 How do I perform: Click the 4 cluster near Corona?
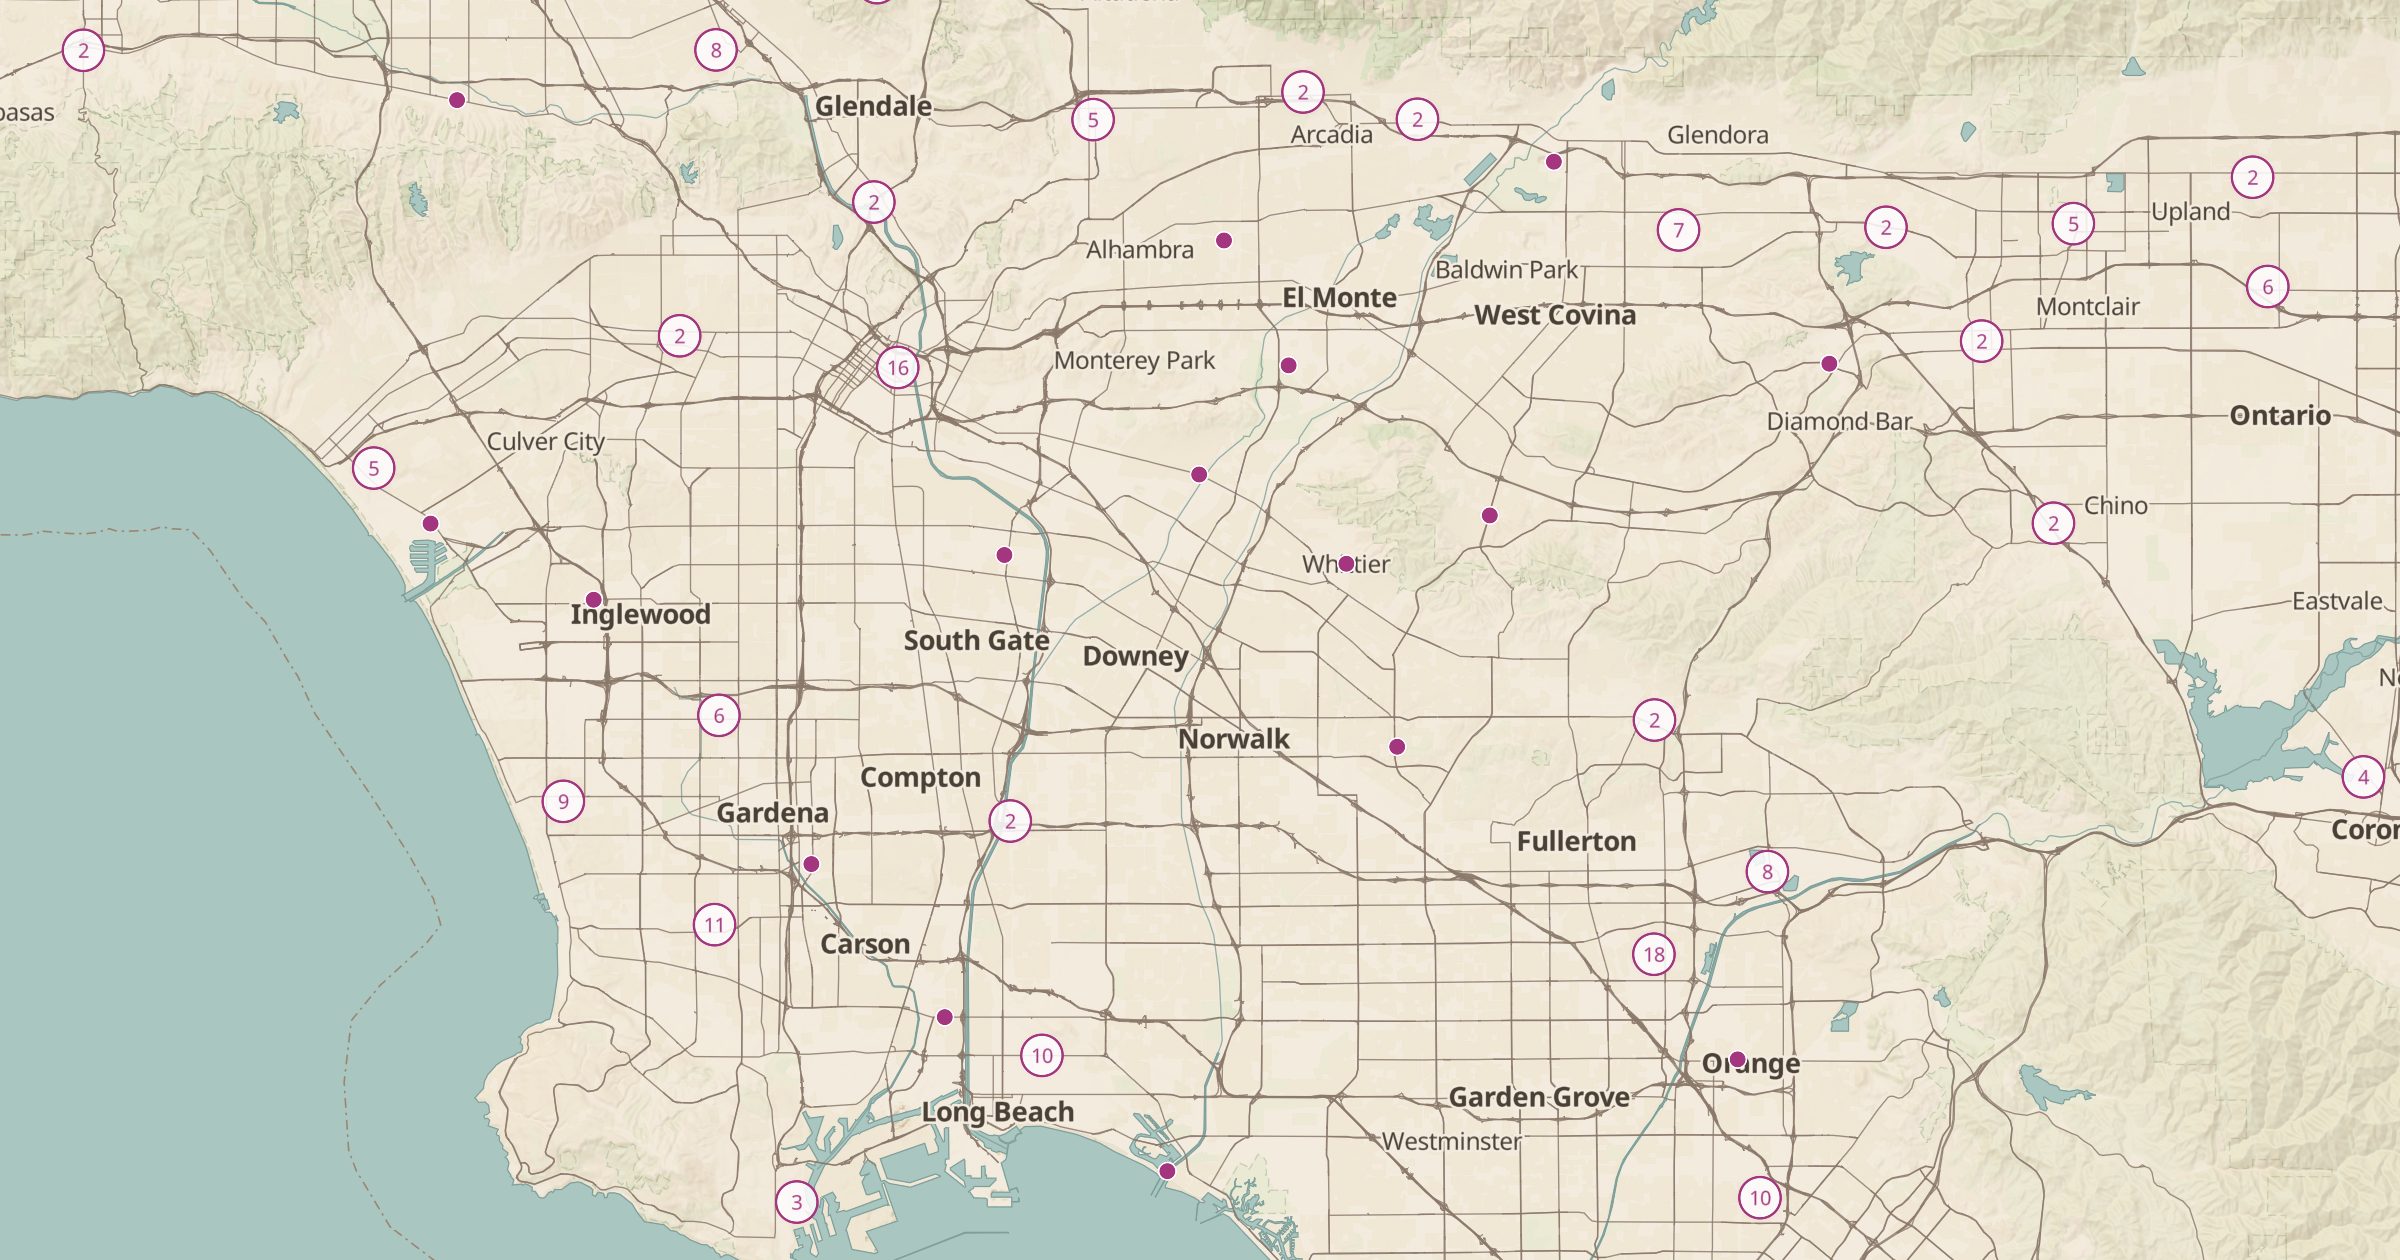pyautogui.click(x=2363, y=777)
